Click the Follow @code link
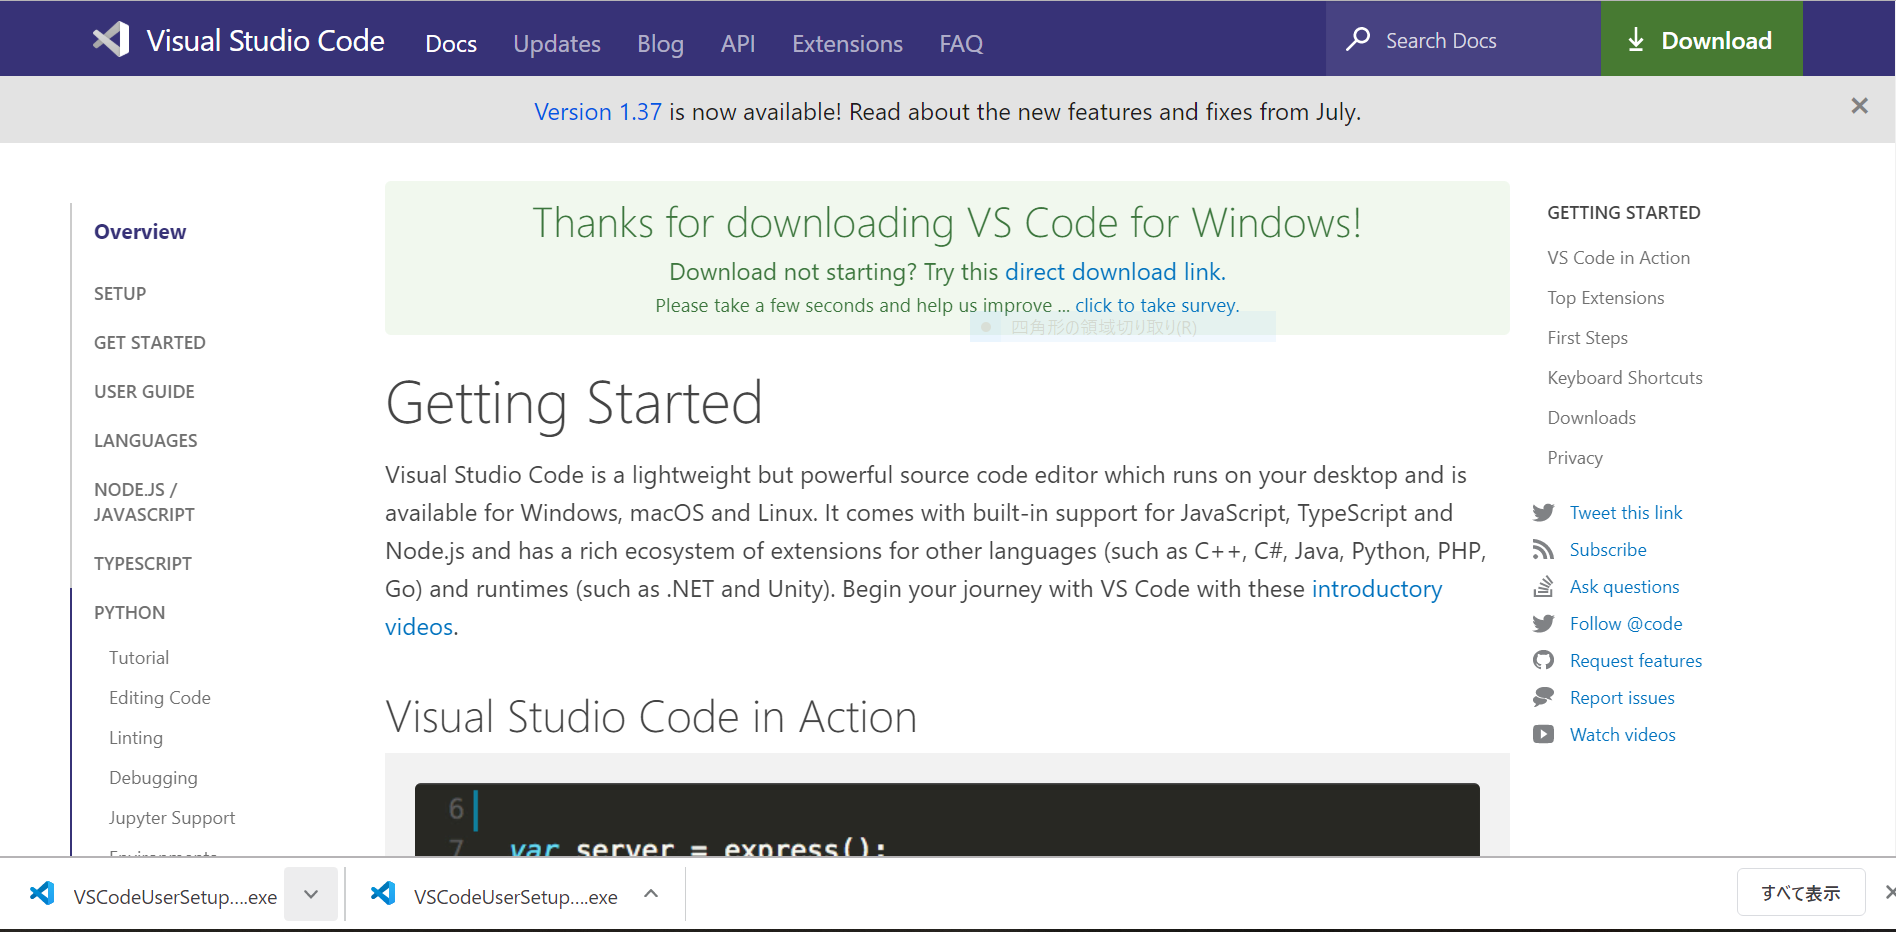1896x932 pixels. pyautogui.click(x=1626, y=624)
